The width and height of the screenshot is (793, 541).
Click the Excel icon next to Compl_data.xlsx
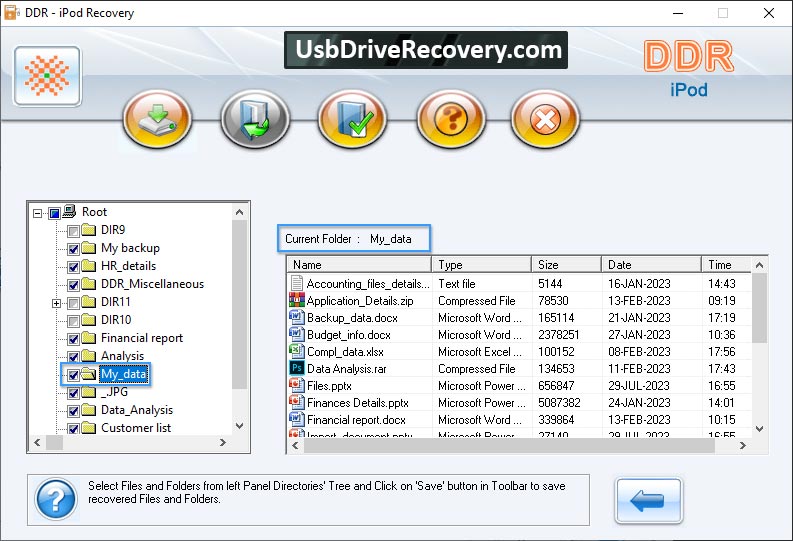[x=297, y=351]
